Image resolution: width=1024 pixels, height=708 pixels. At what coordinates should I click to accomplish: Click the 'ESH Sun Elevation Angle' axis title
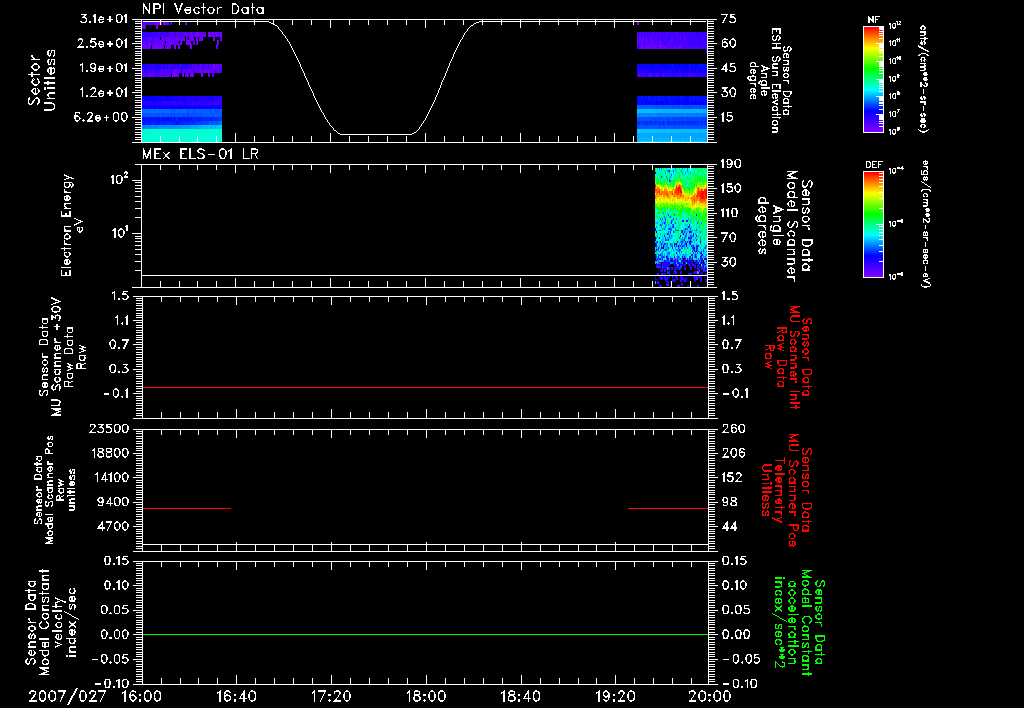(x=769, y=80)
